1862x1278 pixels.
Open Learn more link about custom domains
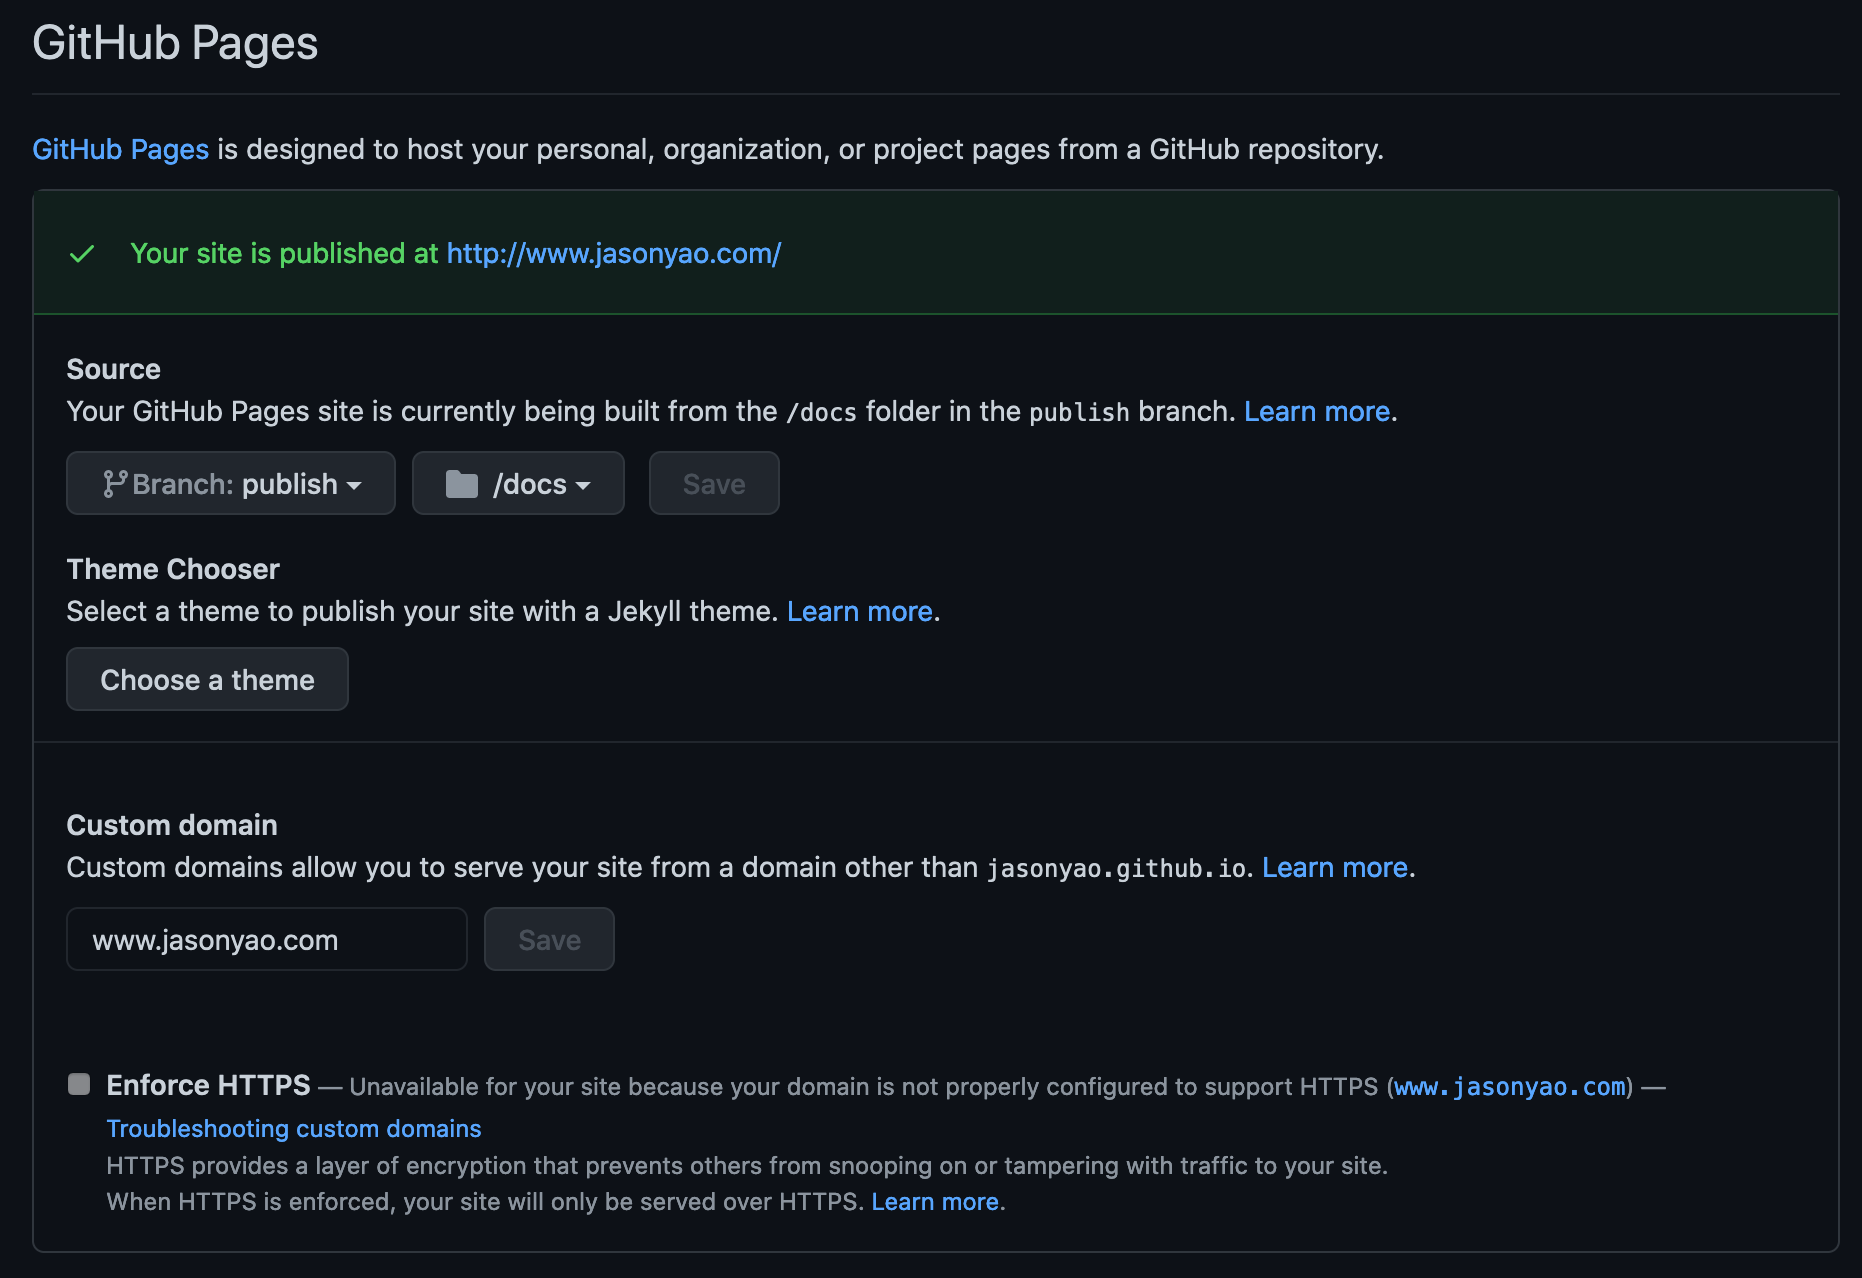click(x=1335, y=867)
